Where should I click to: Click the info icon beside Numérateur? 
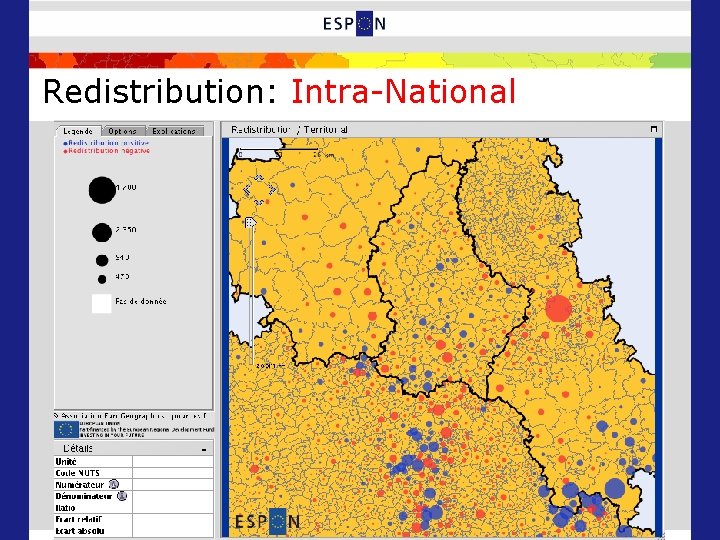(x=113, y=484)
